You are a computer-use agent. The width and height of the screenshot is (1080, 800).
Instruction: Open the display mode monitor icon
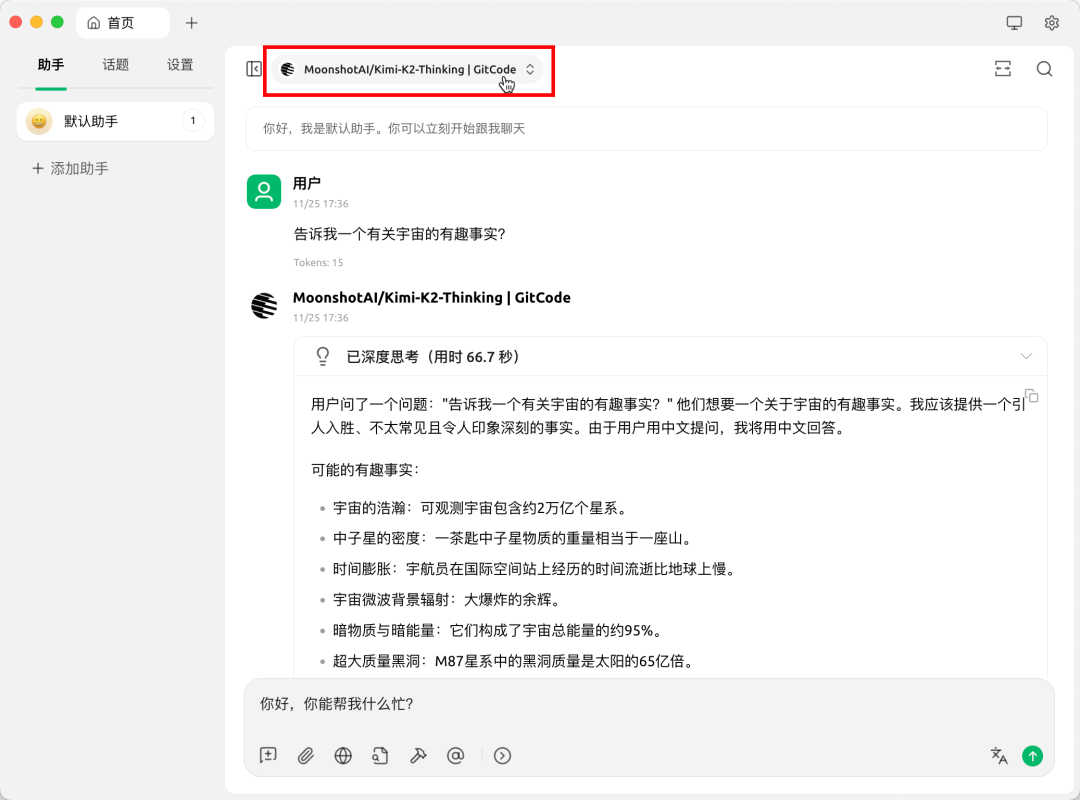click(1014, 23)
